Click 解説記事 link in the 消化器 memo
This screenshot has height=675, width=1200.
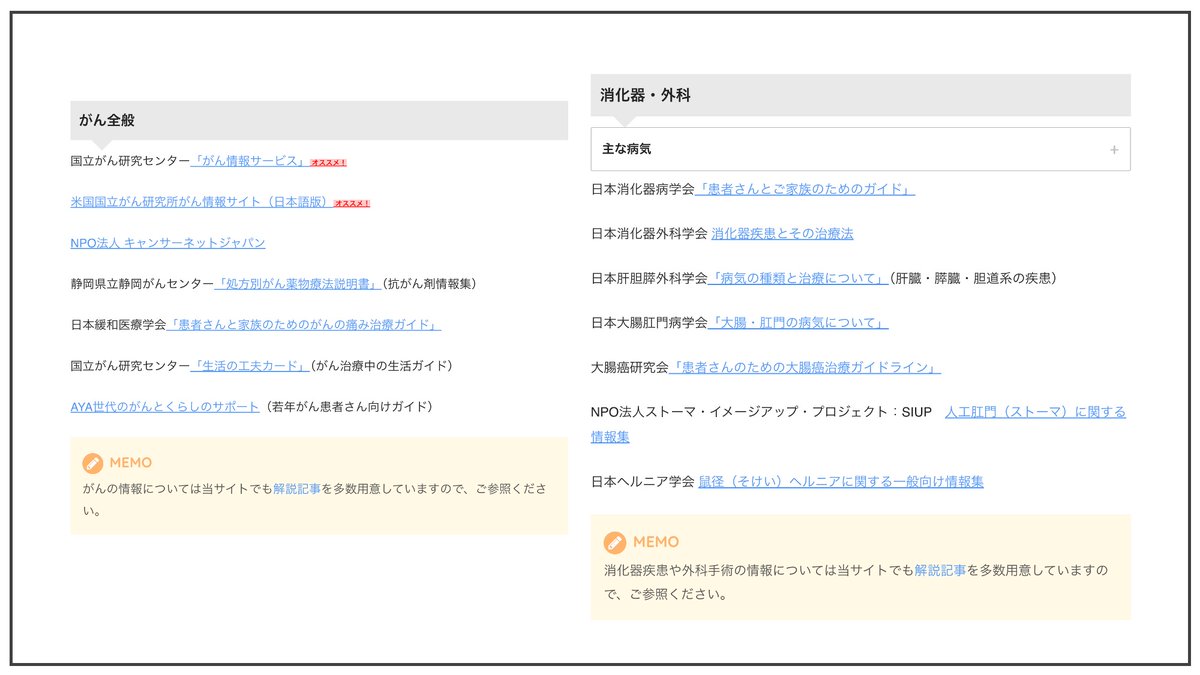pos(940,570)
